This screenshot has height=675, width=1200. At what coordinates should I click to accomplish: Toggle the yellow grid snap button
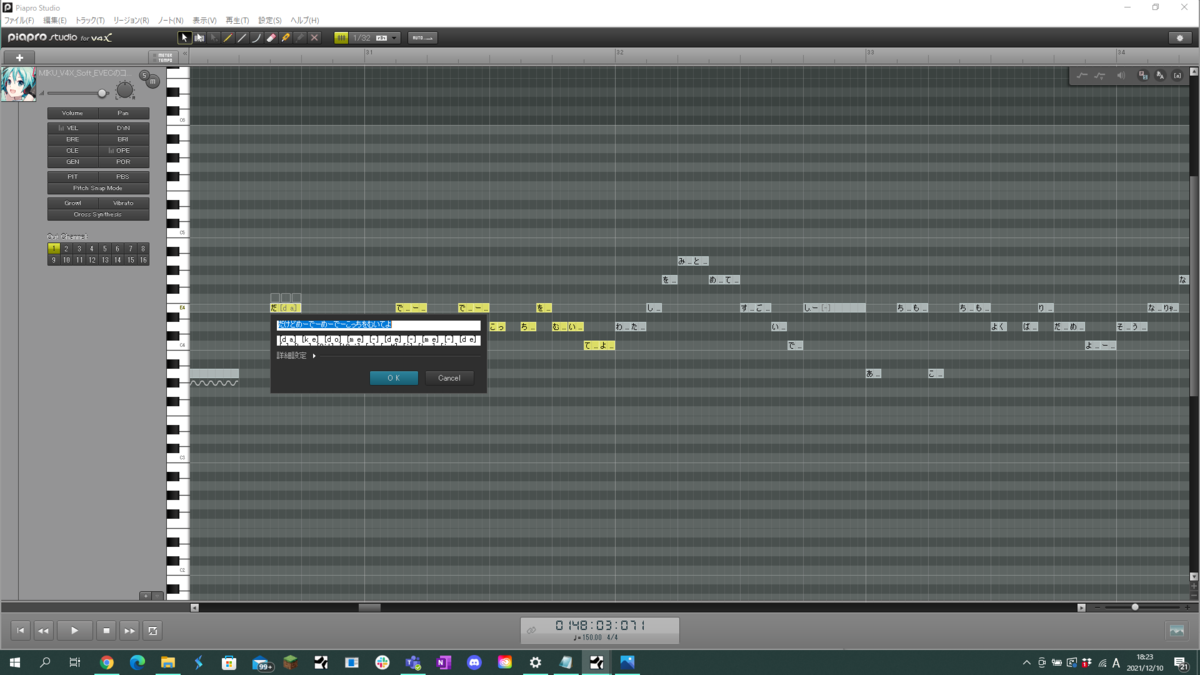click(x=341, y=38)
